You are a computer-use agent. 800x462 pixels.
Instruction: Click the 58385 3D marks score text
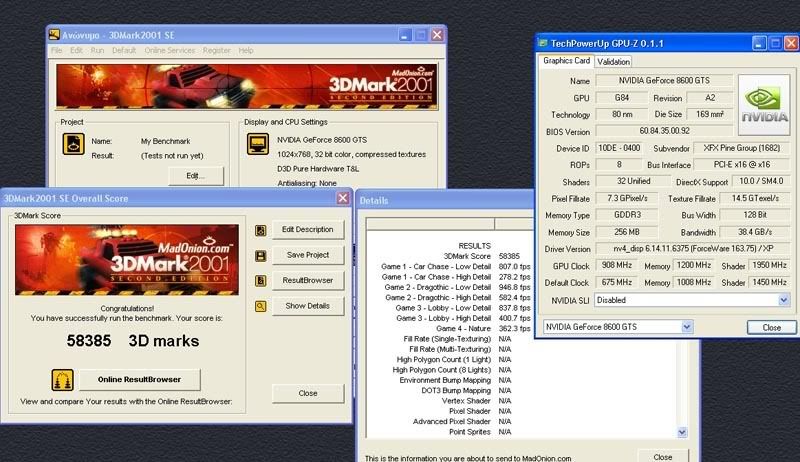[x=133, y=341]
